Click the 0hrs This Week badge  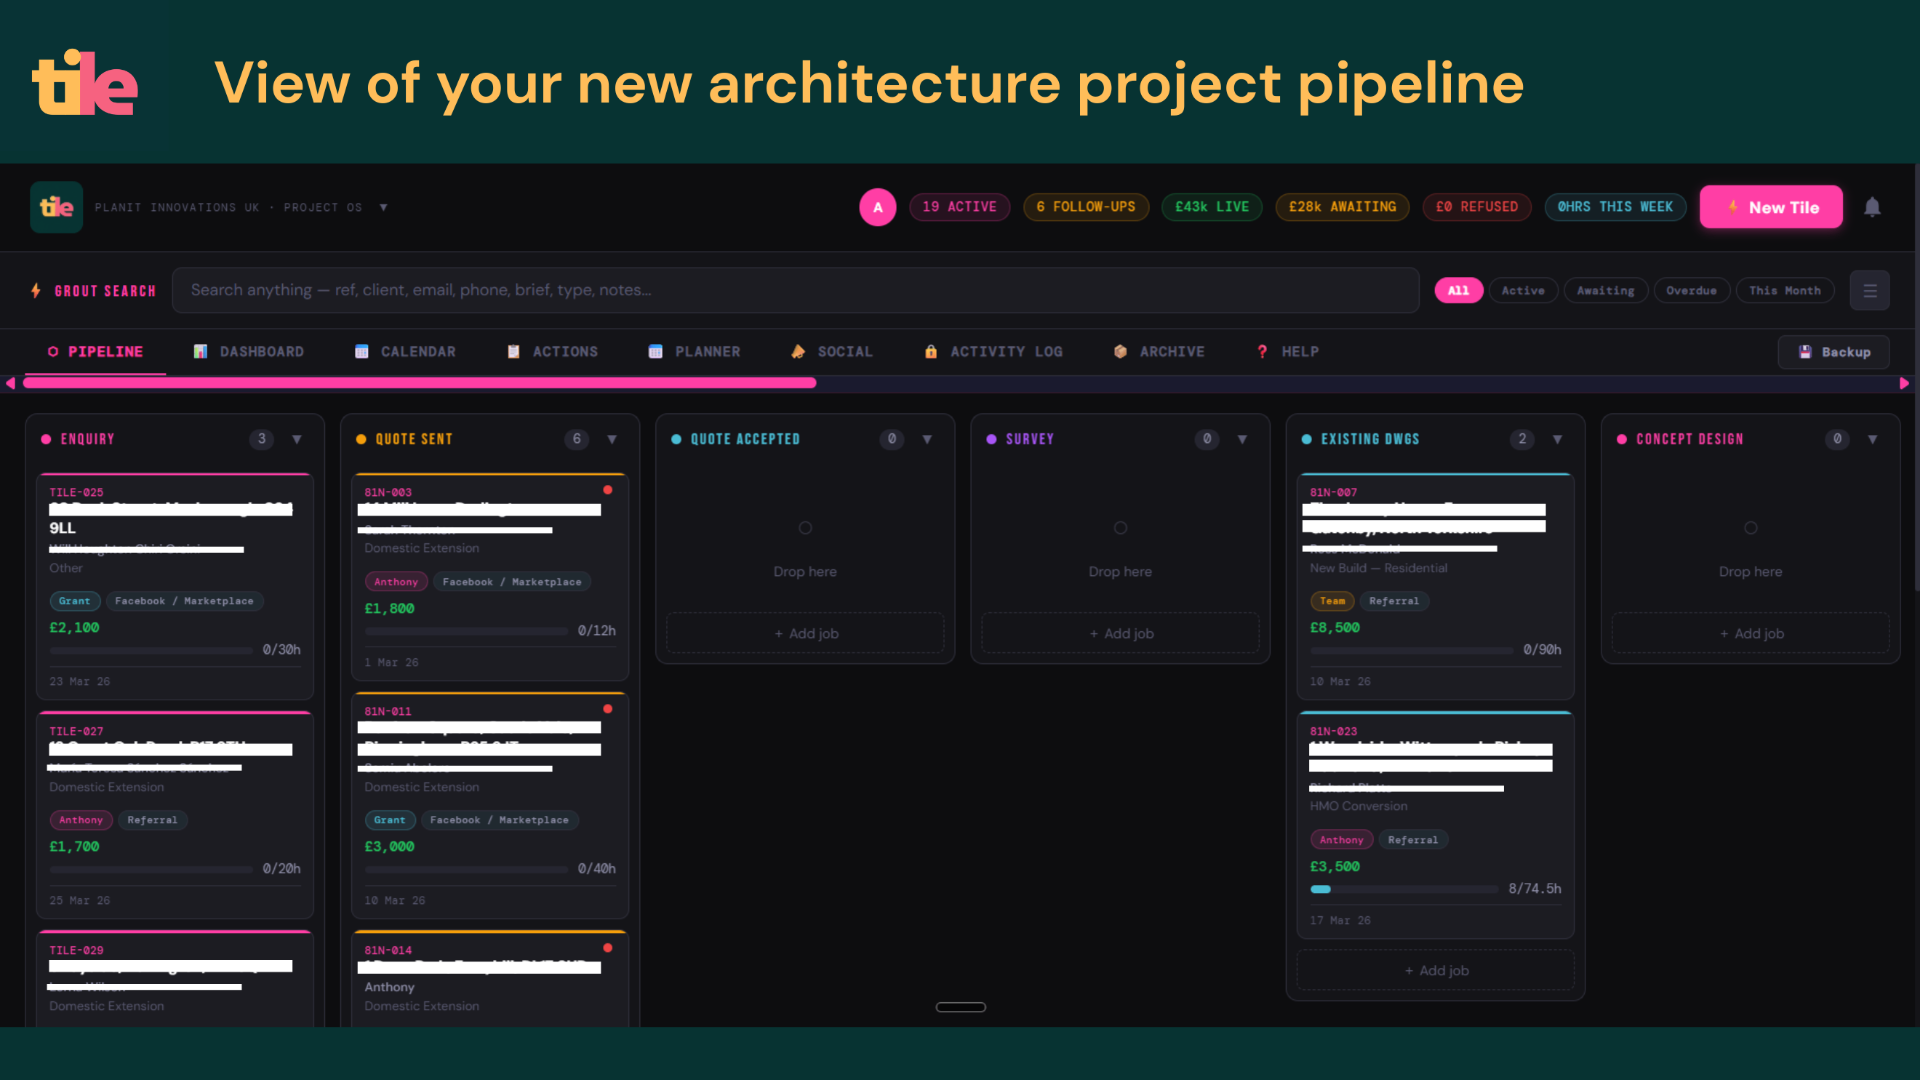[1615, 207]
